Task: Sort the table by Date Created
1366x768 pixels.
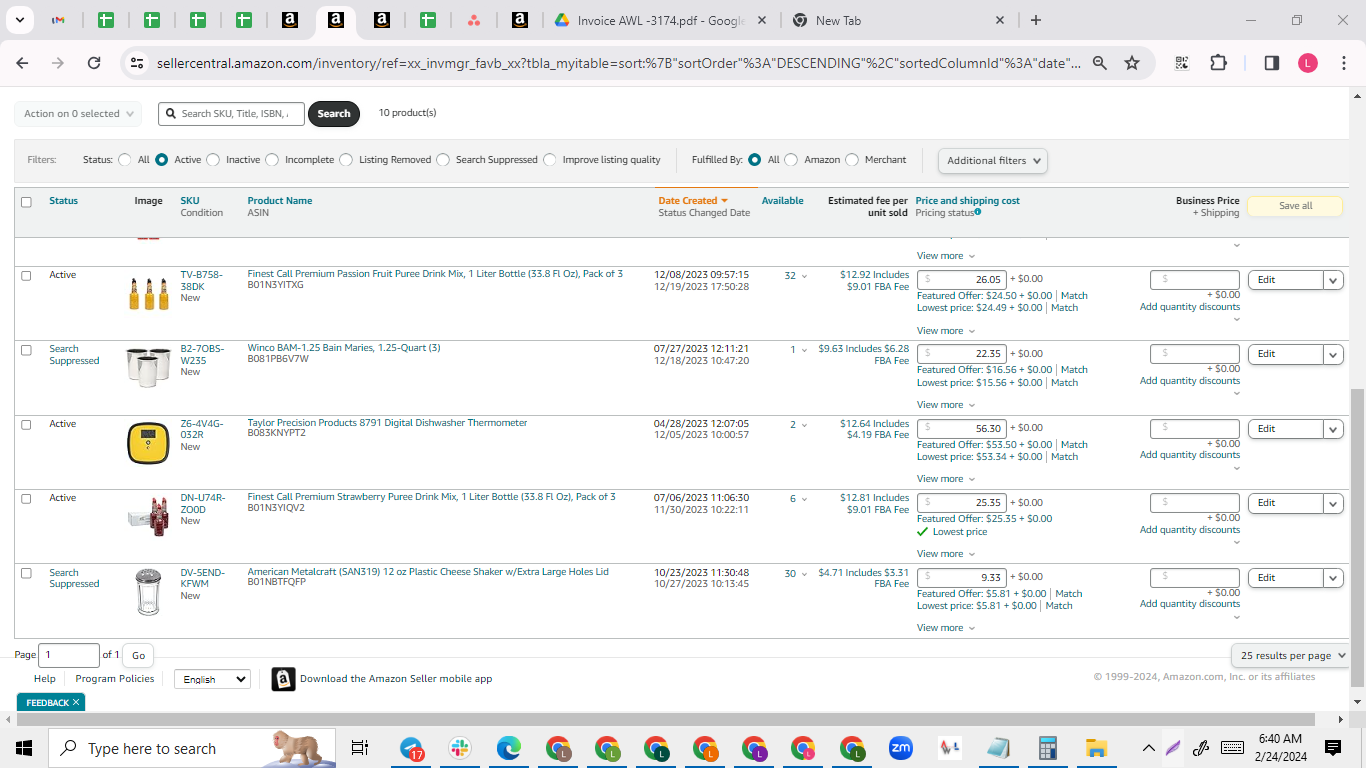Action: coord(692,201)
